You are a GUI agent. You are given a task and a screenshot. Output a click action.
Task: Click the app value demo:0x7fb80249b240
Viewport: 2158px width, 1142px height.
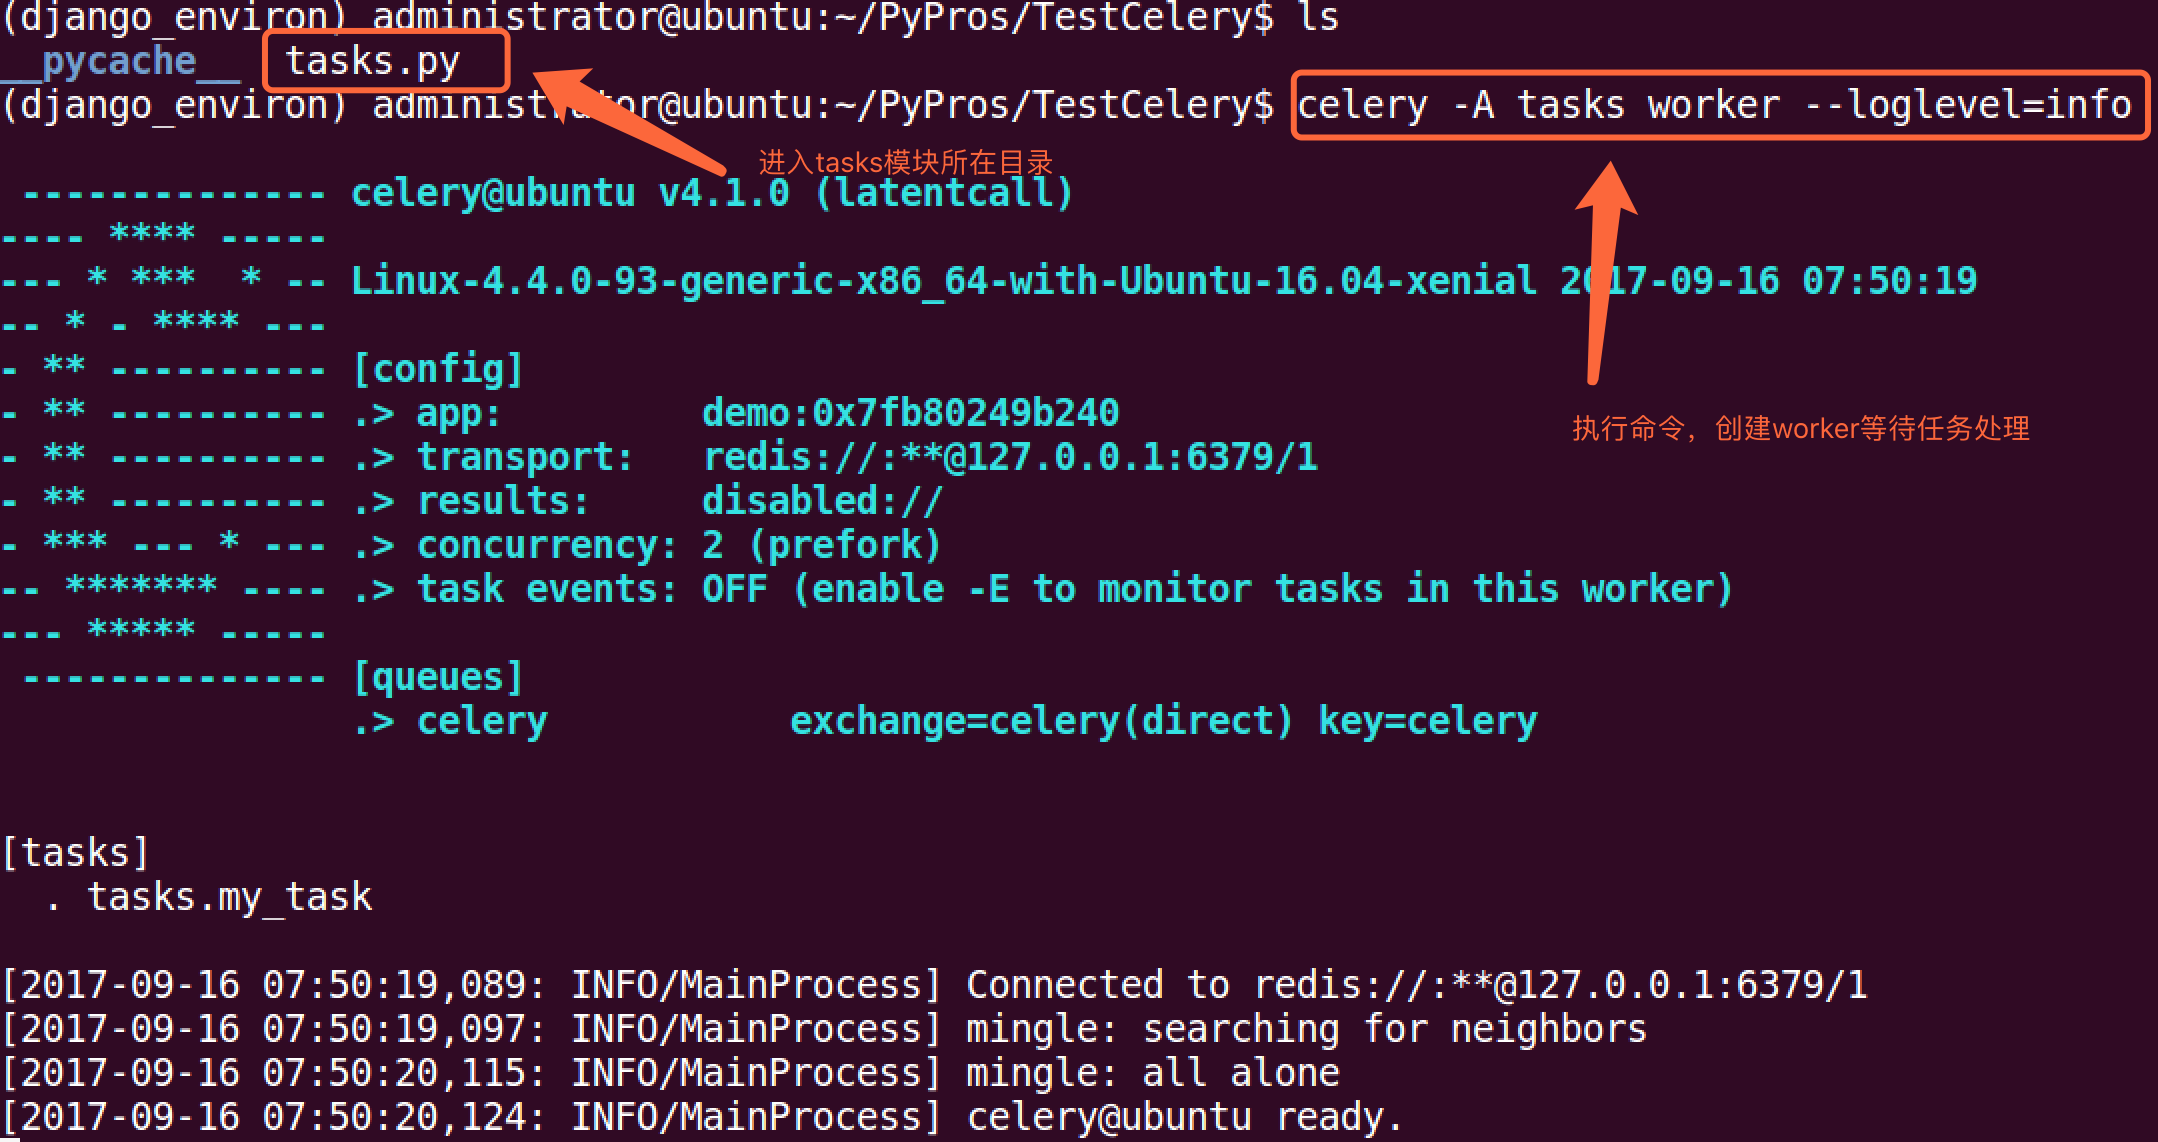[x=911, y=413]
